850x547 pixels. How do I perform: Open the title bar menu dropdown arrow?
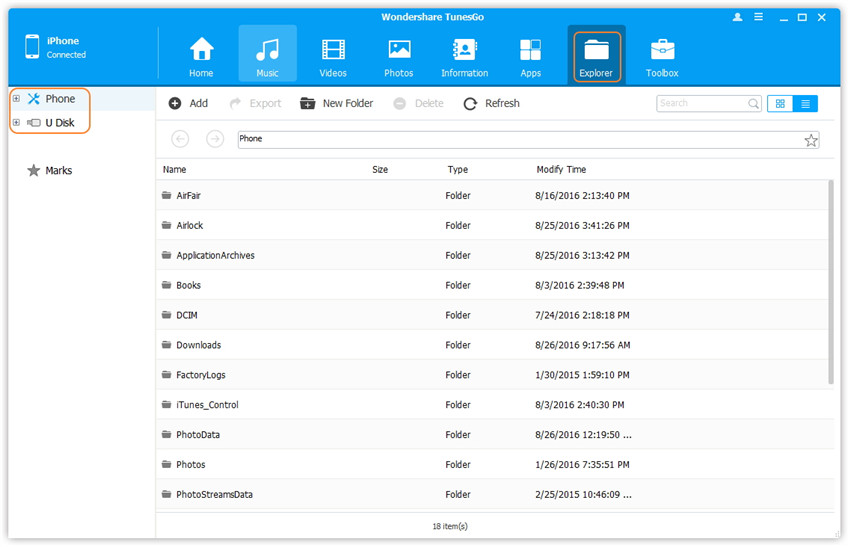coord(760,17)
